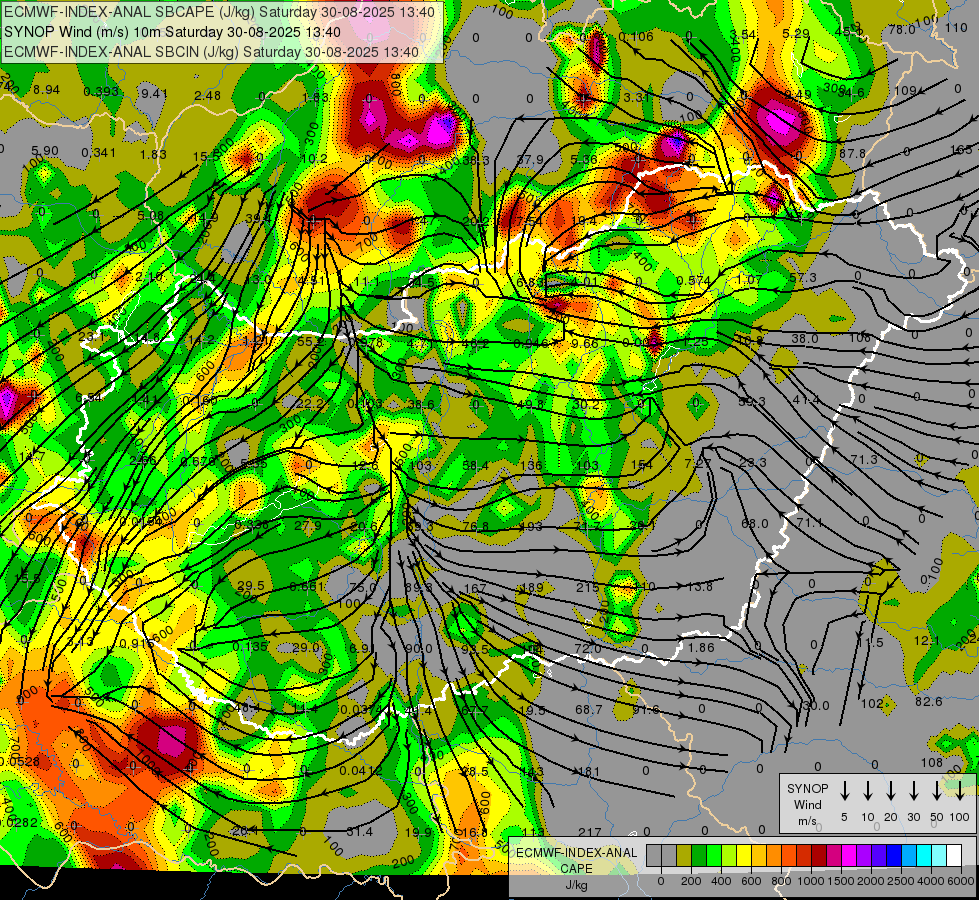The width and height of the screenshot is (979, 900).
Task: Click the map value 8.94
Action: (x=47, y=90)
